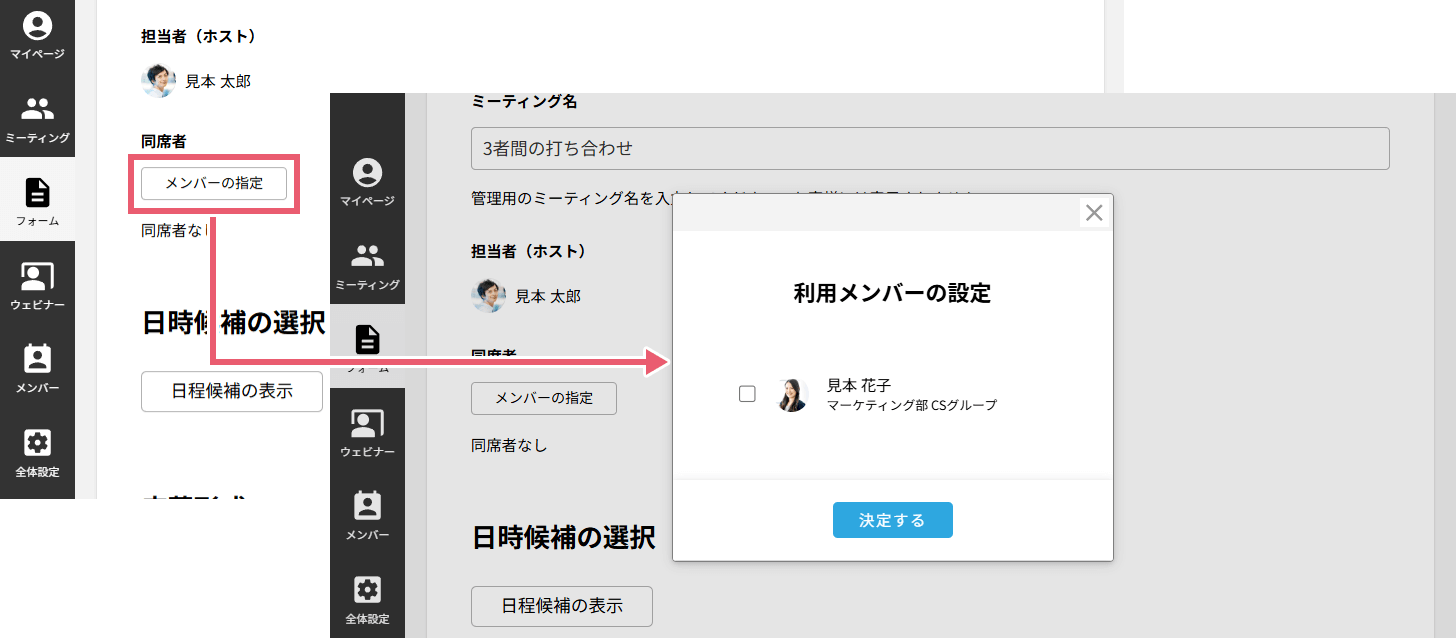1456x638 pixels.
Task: Open 全体設定 in the dimmed inner sidebar
Action: [x=367, y=598]
